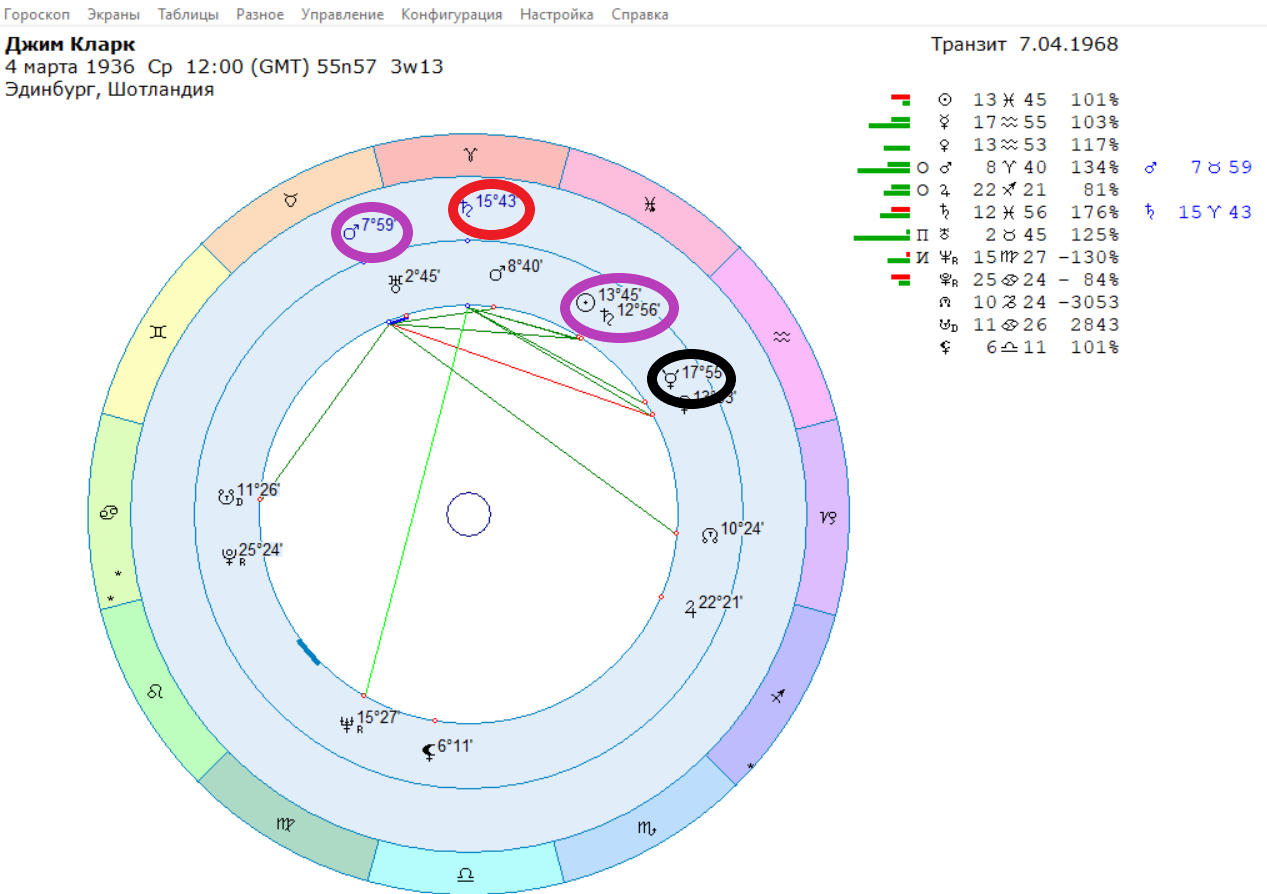Click the small circle at chart center
The height and width of the screenshot is (894, 1267).
coord(468,515)
